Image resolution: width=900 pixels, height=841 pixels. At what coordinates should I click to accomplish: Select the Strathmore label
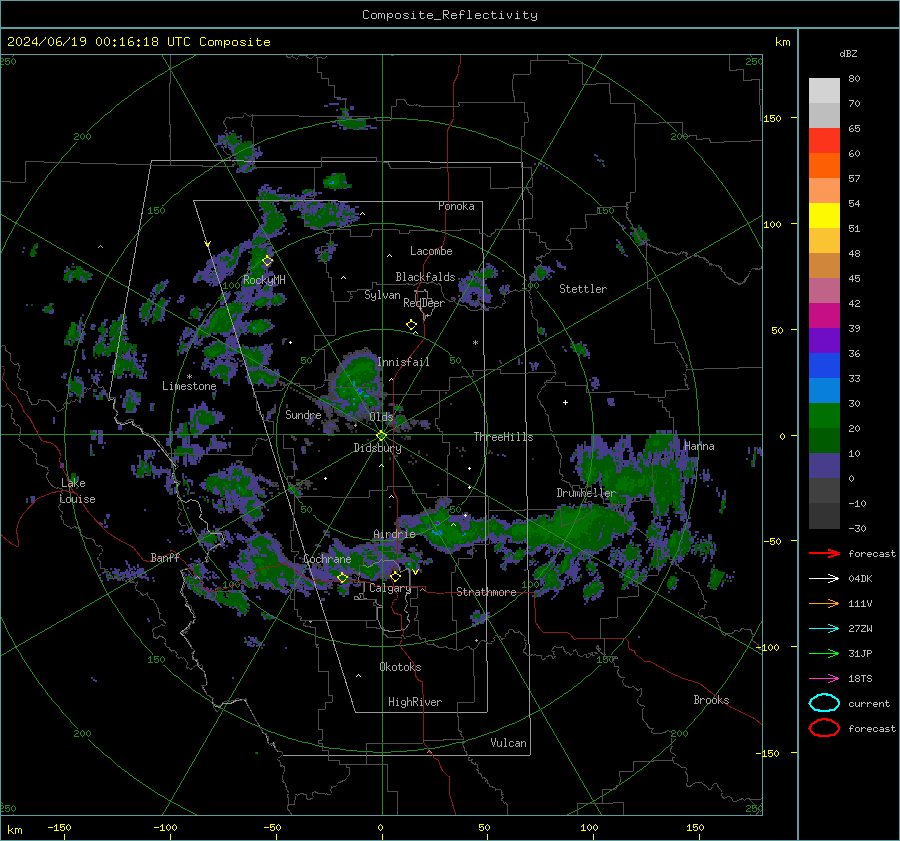486,592
